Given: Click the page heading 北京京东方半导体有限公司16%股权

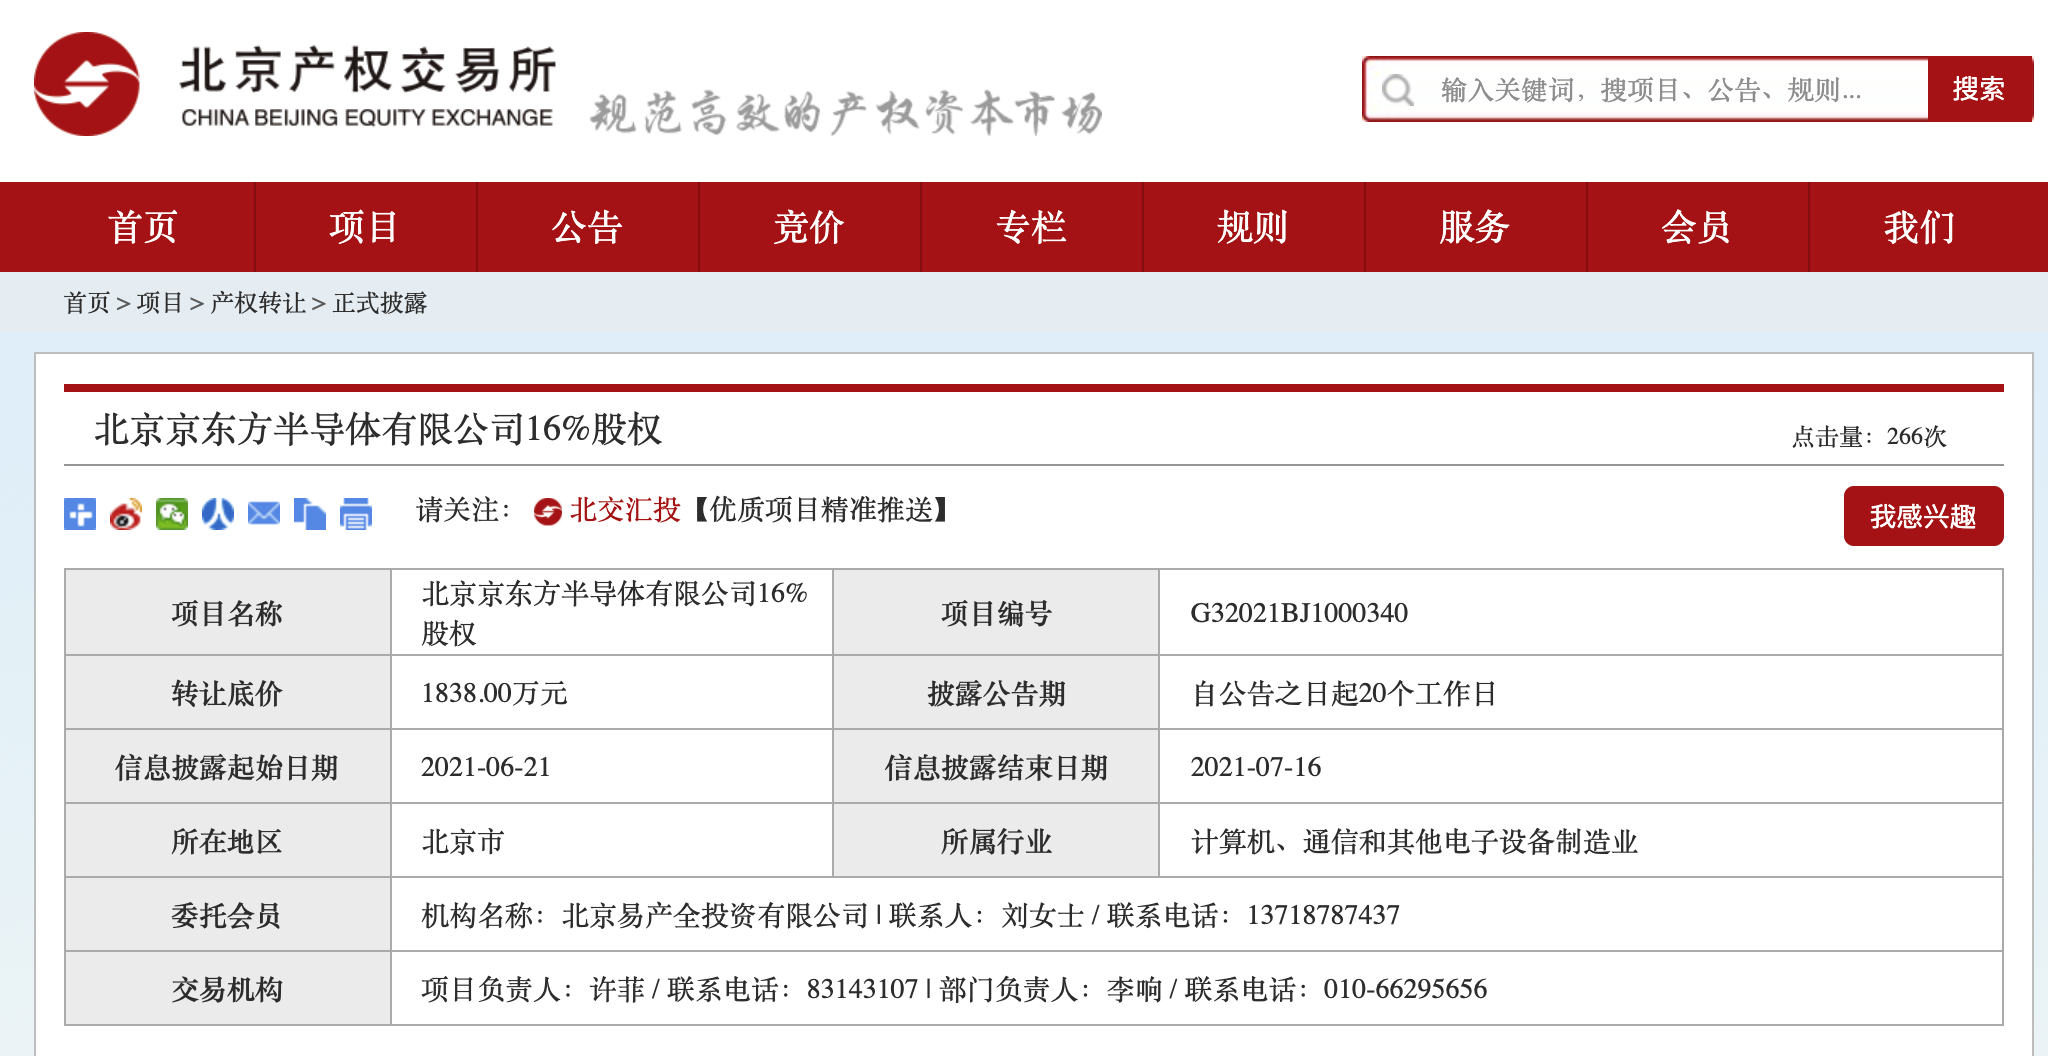Looking at the screenshot, I should click(x=378, y=429).
